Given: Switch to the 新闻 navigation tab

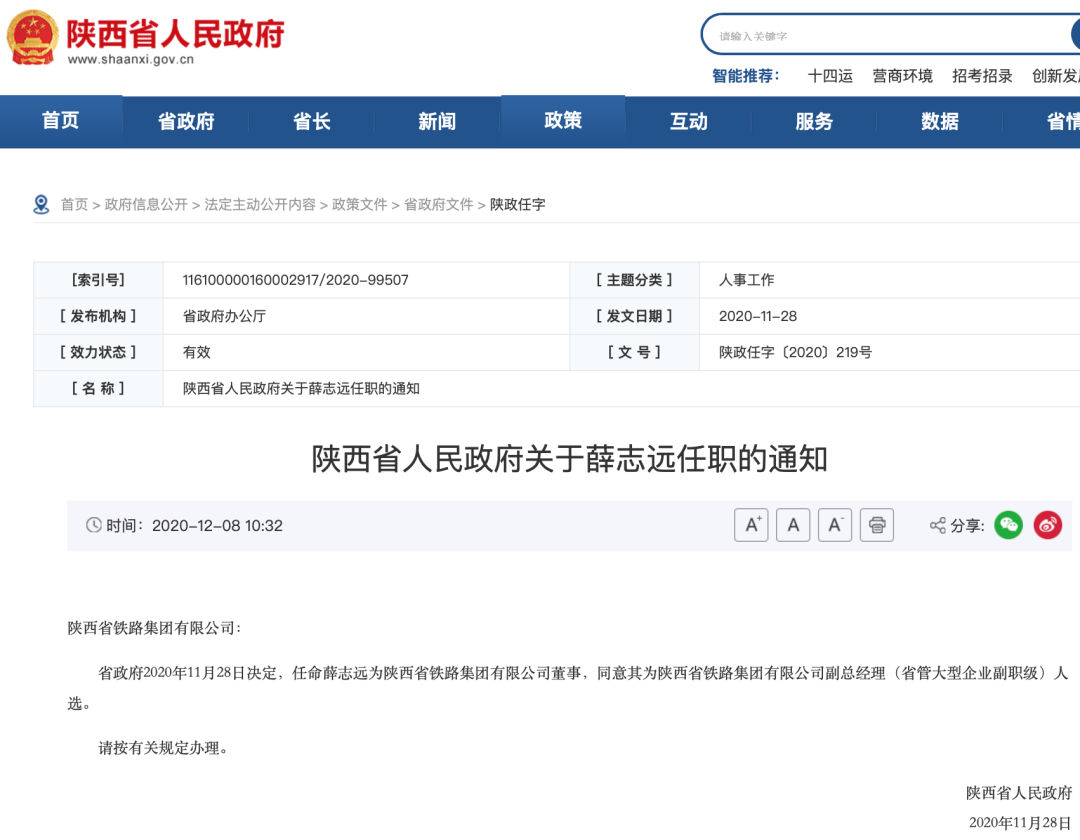Looking at the screenshot, I should tap(437, 121).
